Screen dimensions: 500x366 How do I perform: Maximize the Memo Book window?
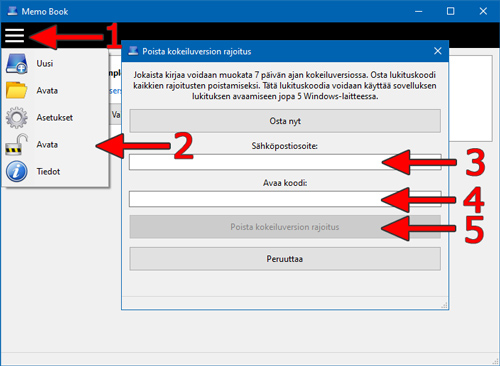point(450,11)
